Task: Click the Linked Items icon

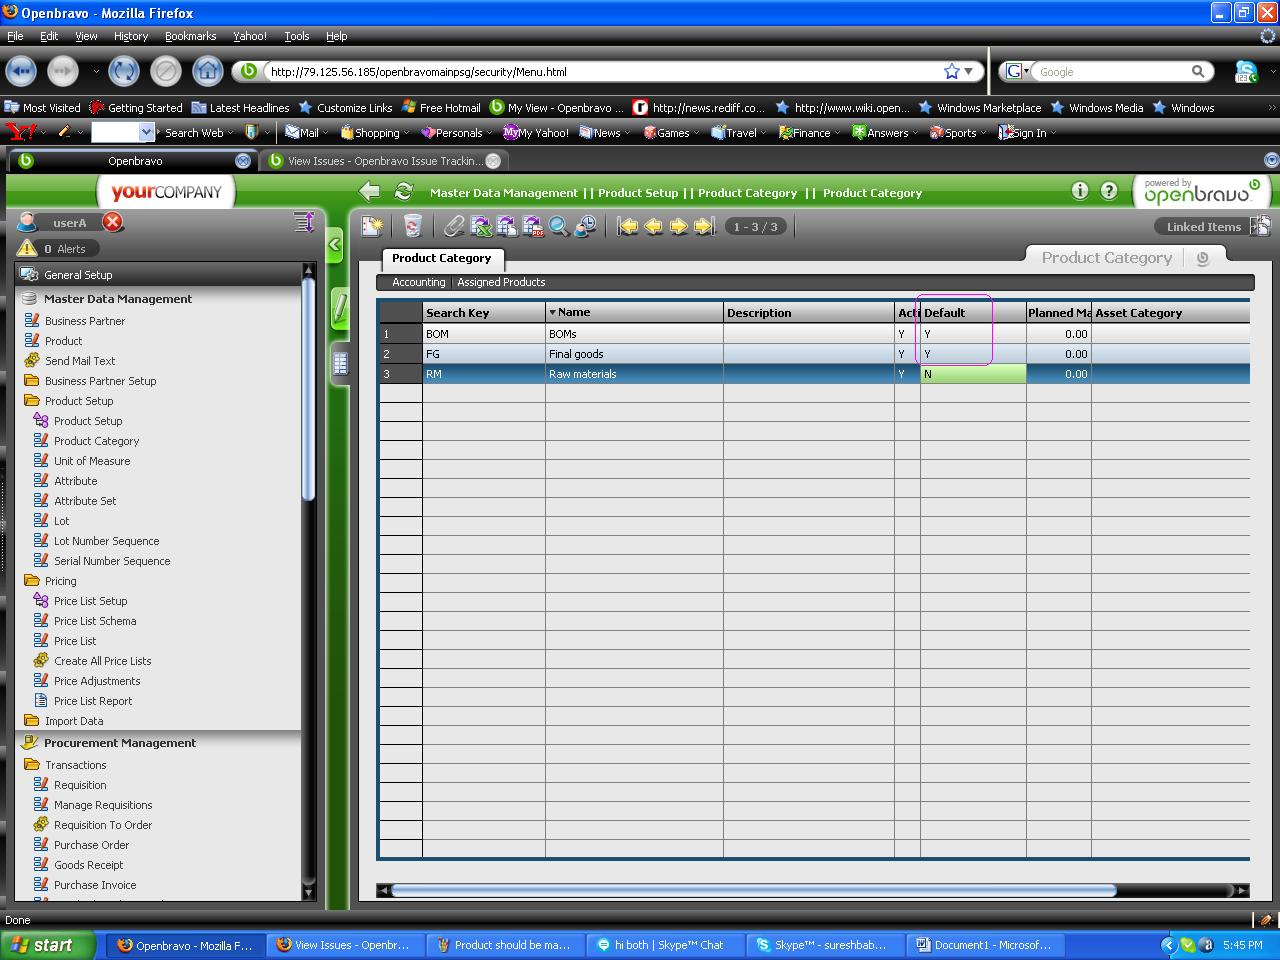Action: [x=1260, y=226]
